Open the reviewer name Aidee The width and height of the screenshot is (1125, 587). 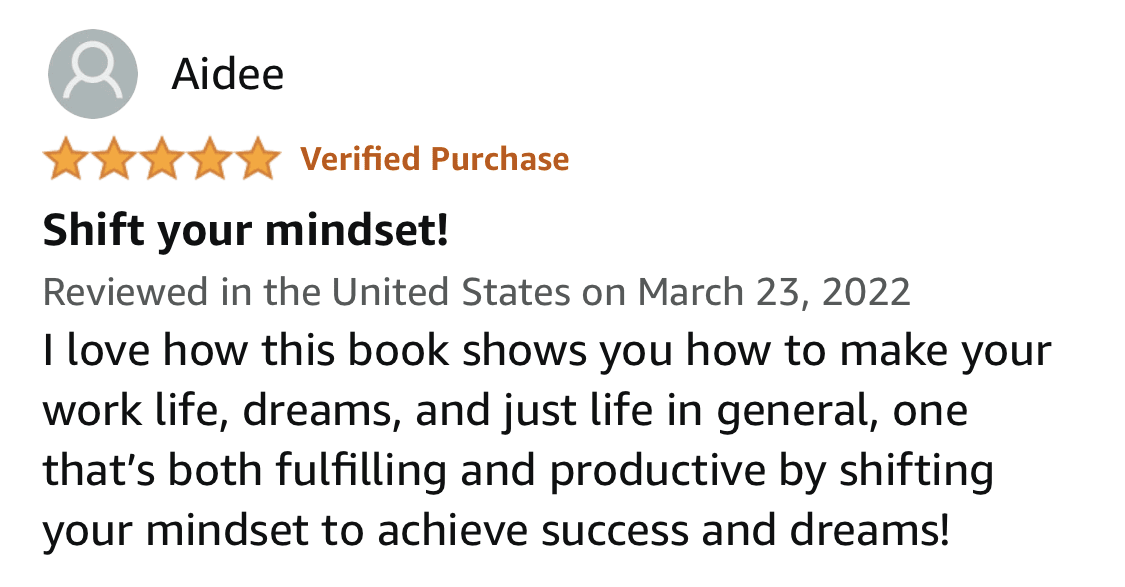click(x=228, y=74)
